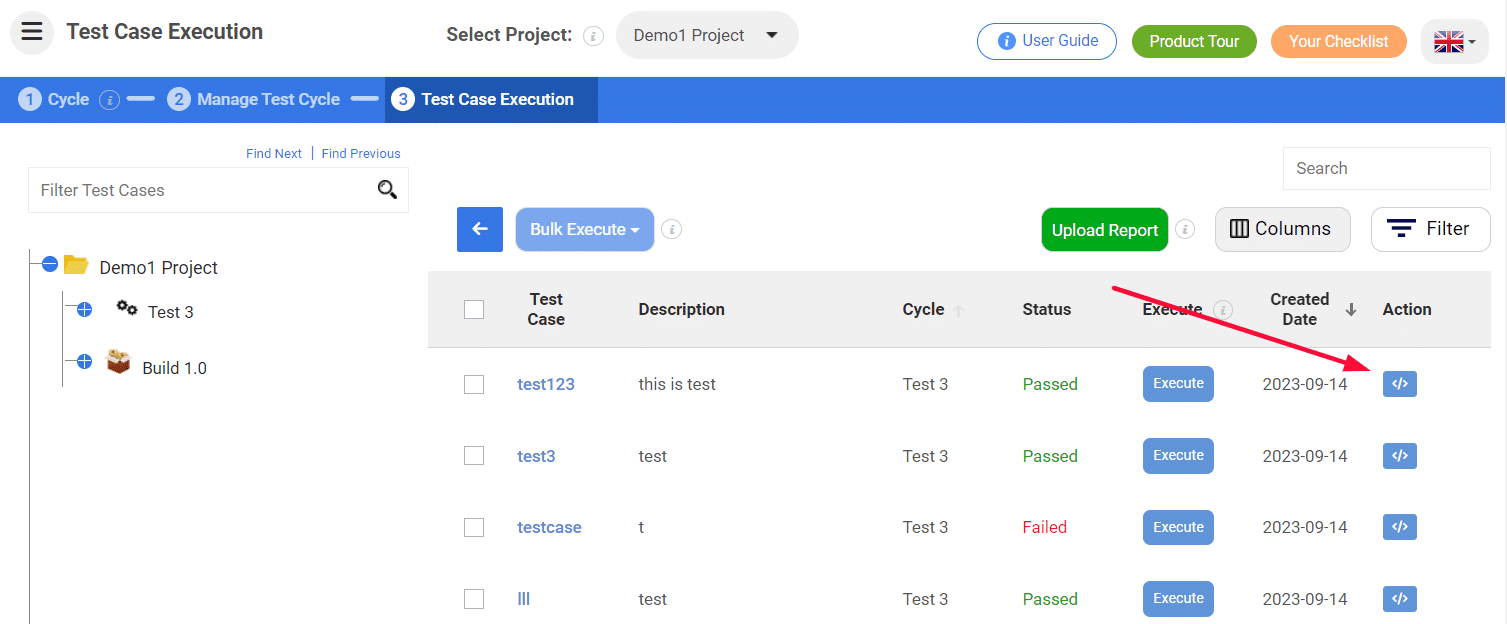Click the Failed status in testcase row
Image resolution: width=1507 pixels, height=624 pixels.
[x=1045, y=527]
